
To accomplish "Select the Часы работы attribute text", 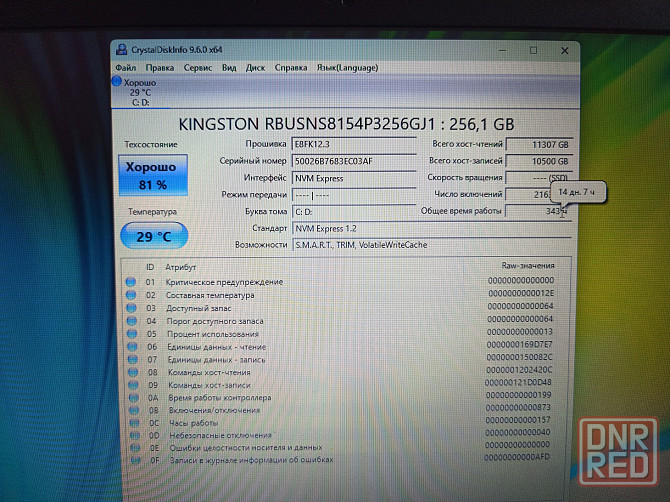I will [x=194, y=423].
